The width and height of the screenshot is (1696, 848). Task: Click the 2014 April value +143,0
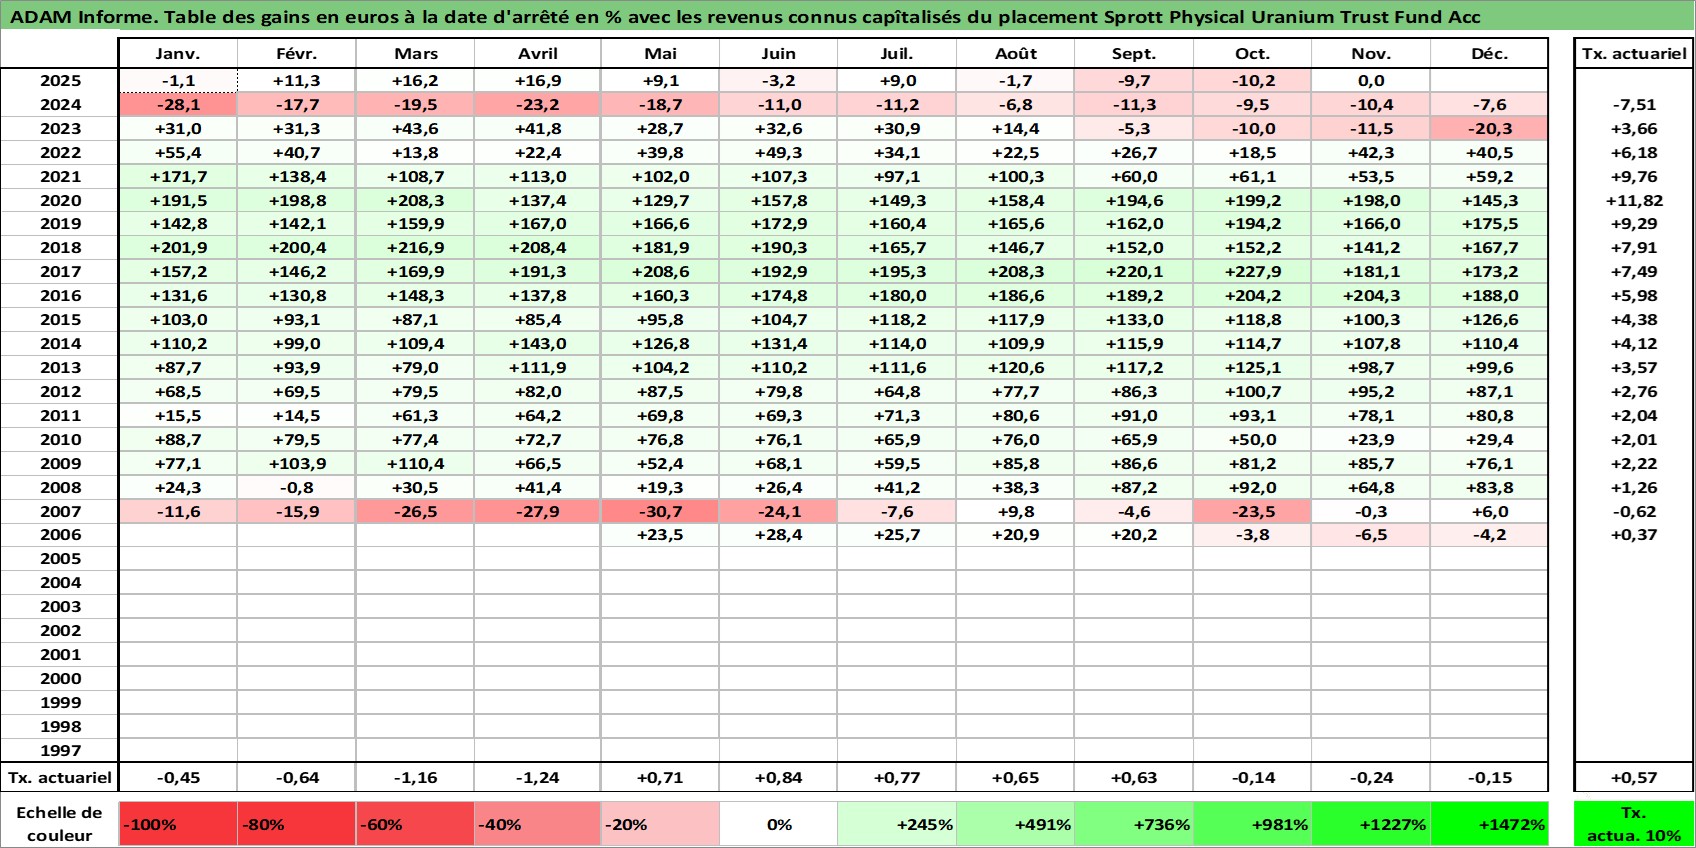click(538, 344)
